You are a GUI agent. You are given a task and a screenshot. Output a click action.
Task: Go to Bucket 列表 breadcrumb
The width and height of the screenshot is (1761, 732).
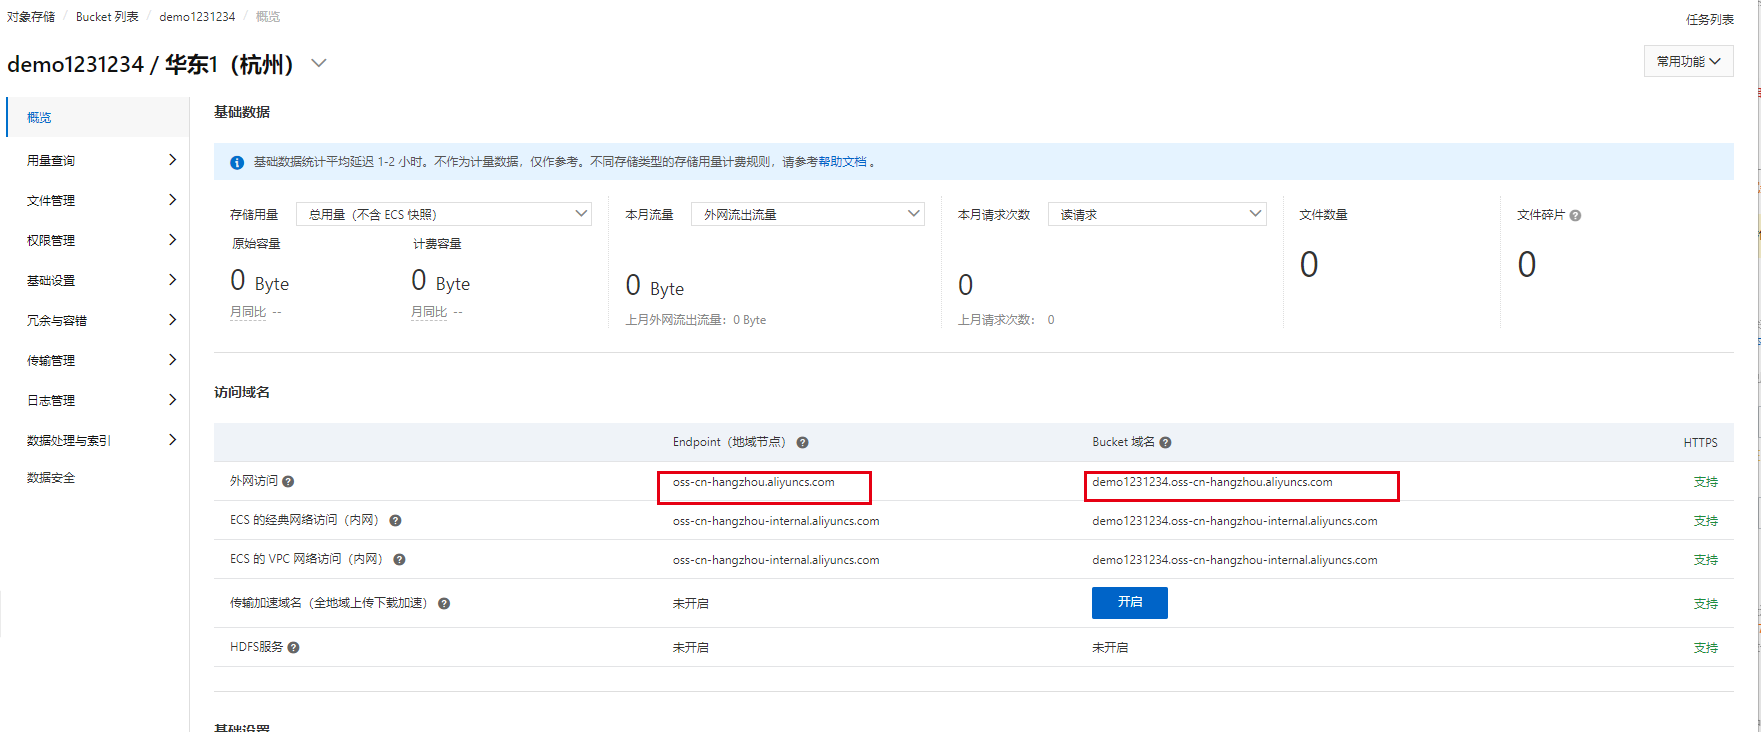point(107,17)
